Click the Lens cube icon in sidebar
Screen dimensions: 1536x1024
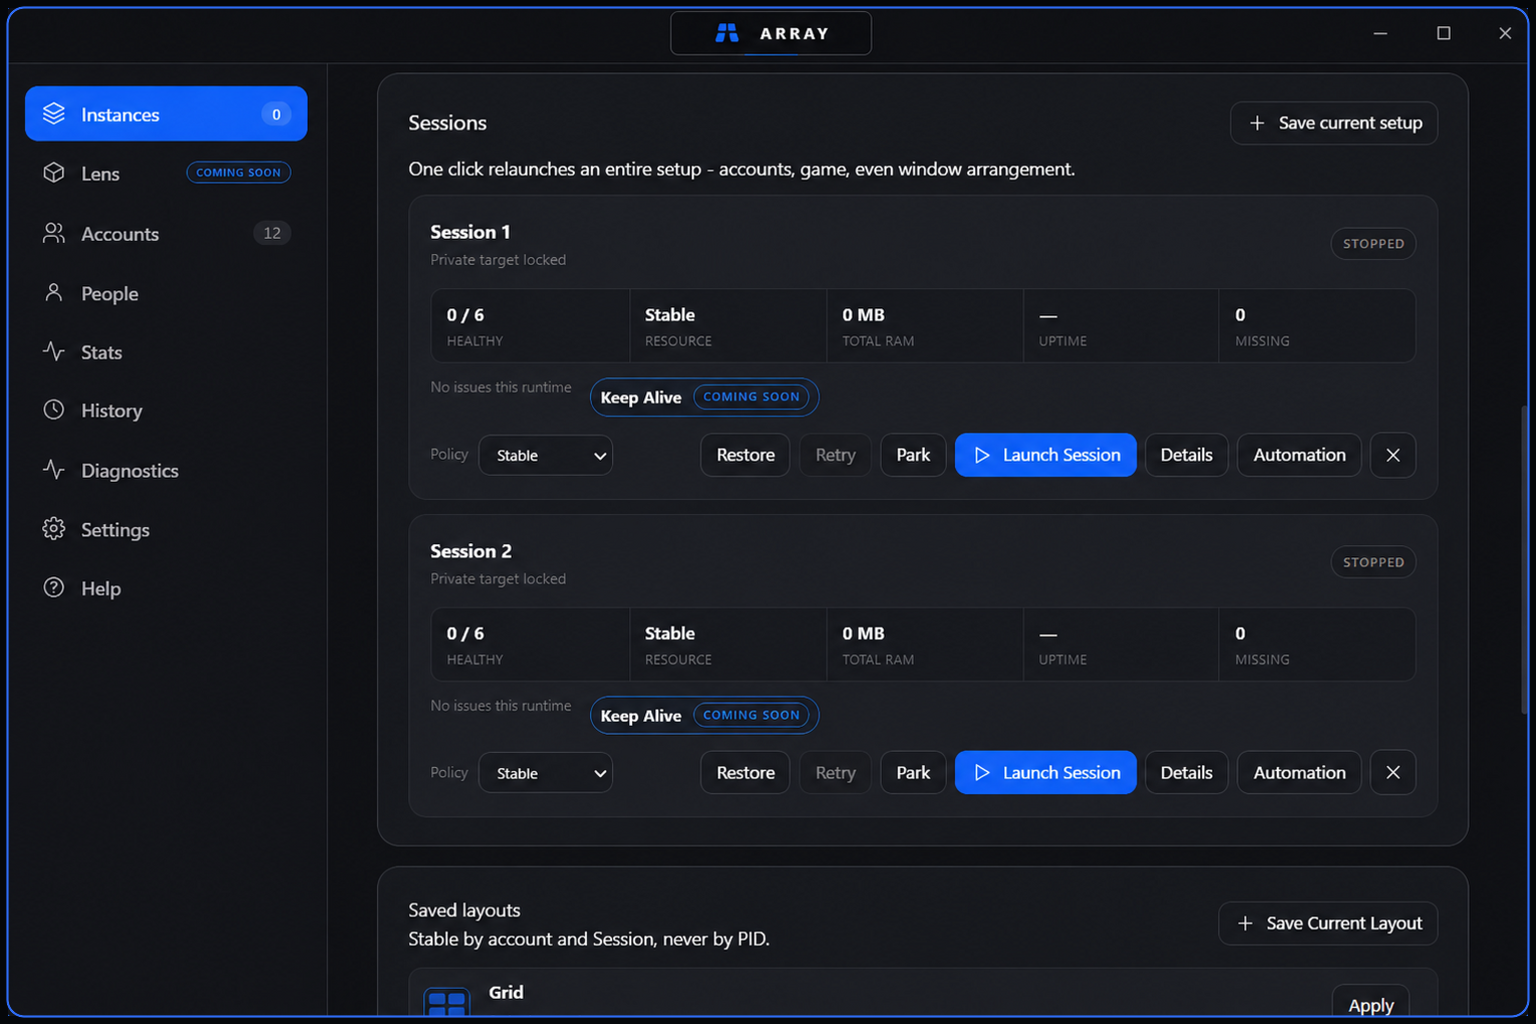click(x=54, y=173)
